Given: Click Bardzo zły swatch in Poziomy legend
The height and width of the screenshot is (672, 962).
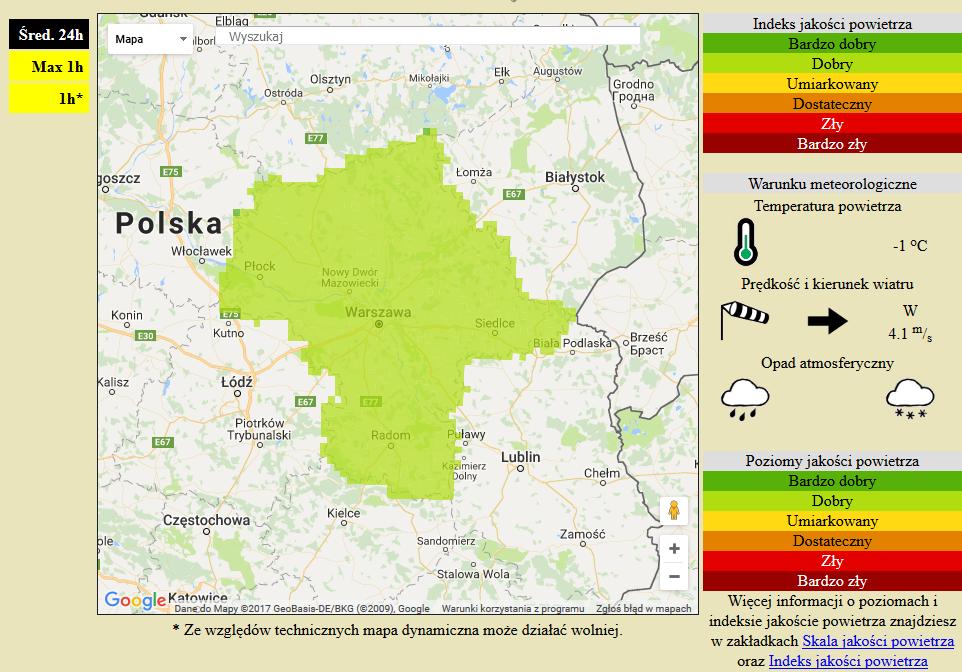Looking at the screenshot, I should (x=832, y=581).
